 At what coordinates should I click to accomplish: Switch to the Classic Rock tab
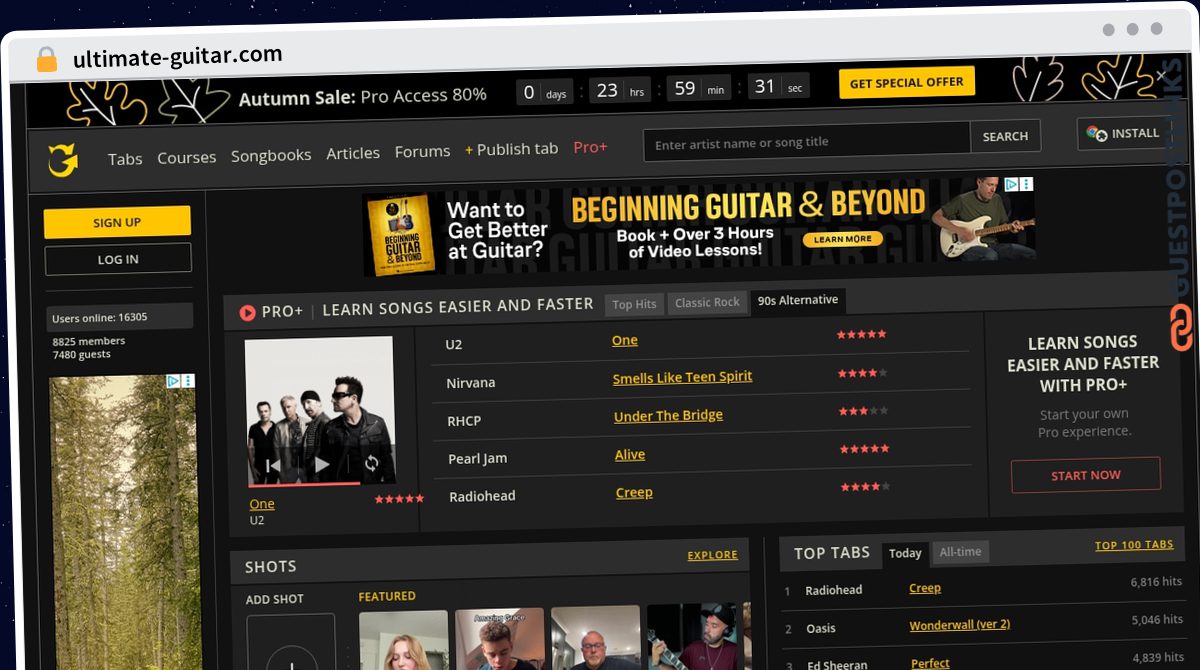707,302
